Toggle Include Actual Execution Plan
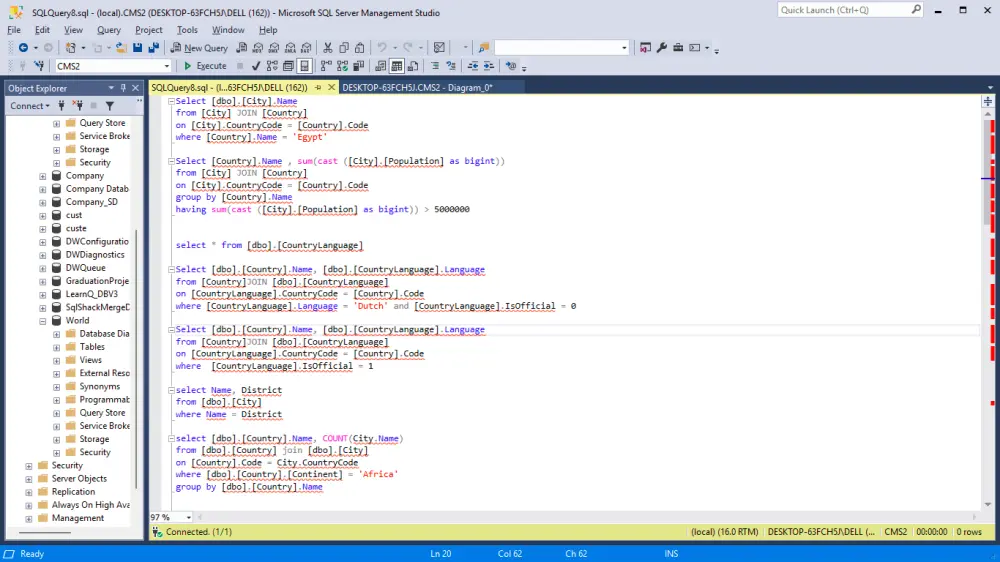 click(326, 66)
